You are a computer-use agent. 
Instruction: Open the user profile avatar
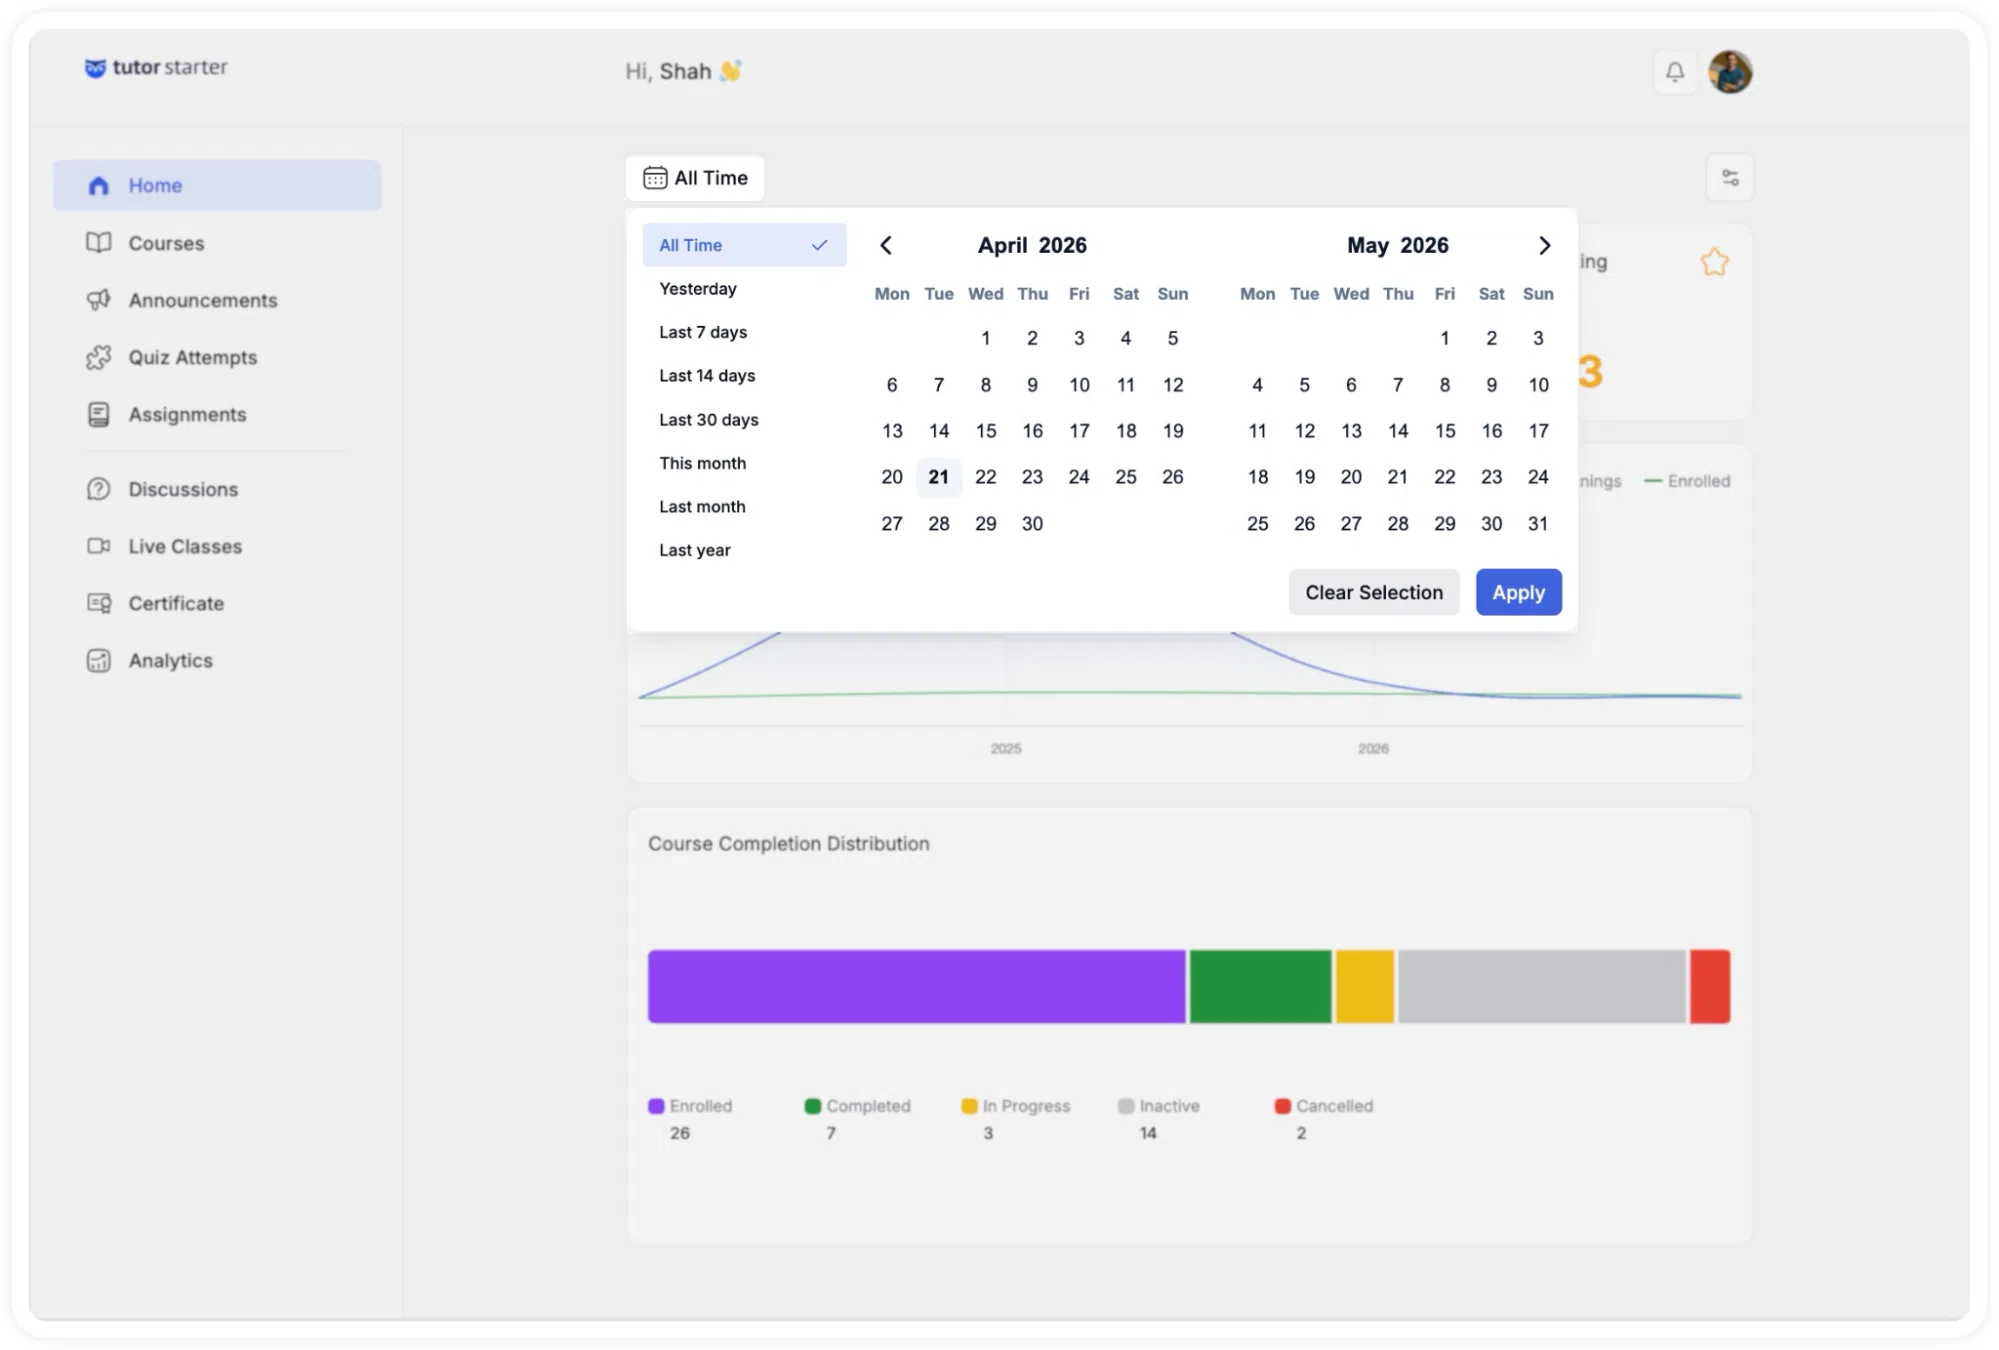point(1730,72)
